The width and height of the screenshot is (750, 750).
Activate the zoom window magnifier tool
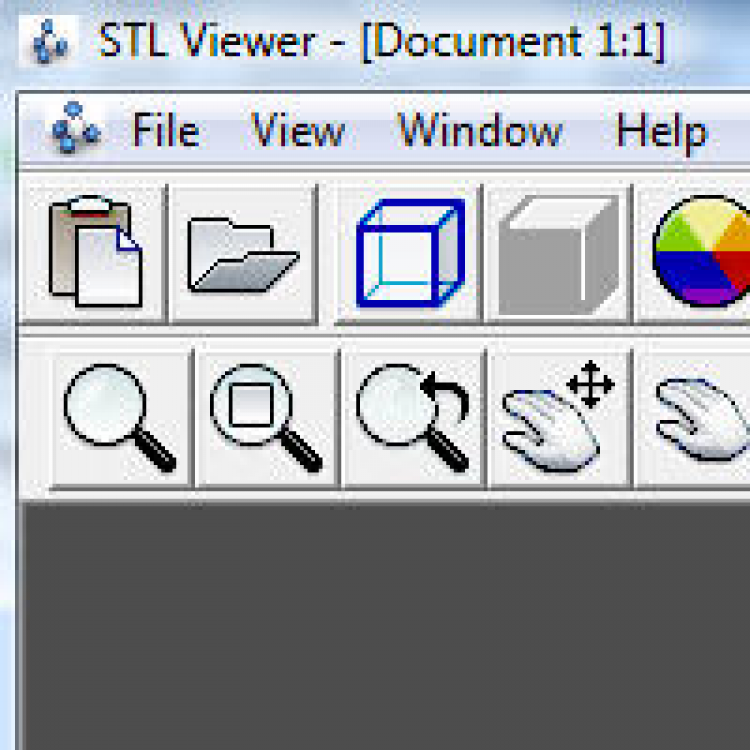[x=266, y=418]
